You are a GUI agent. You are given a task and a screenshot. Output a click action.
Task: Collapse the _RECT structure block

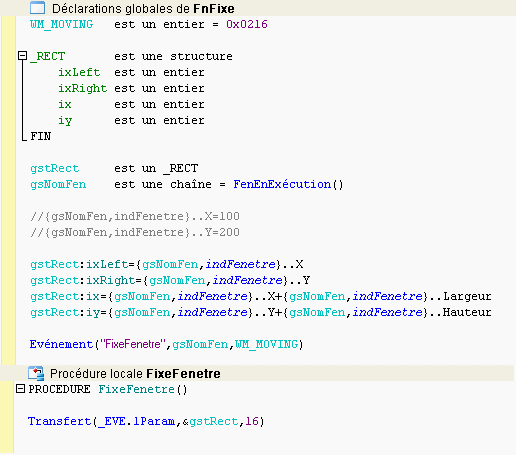point(22,56)
